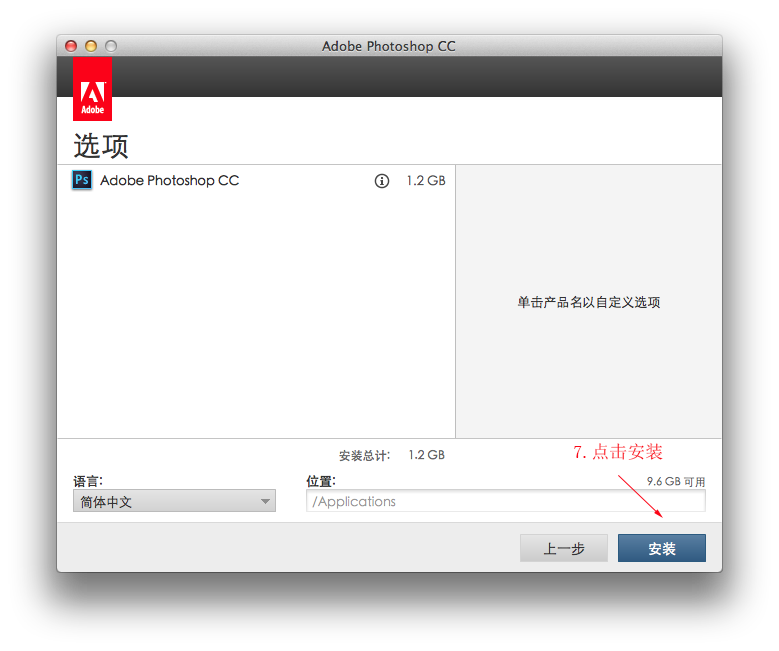Click the 9.6 GB 可用 available space text
Viewport: 779px width, 651px height.
[x=676, y=482]
